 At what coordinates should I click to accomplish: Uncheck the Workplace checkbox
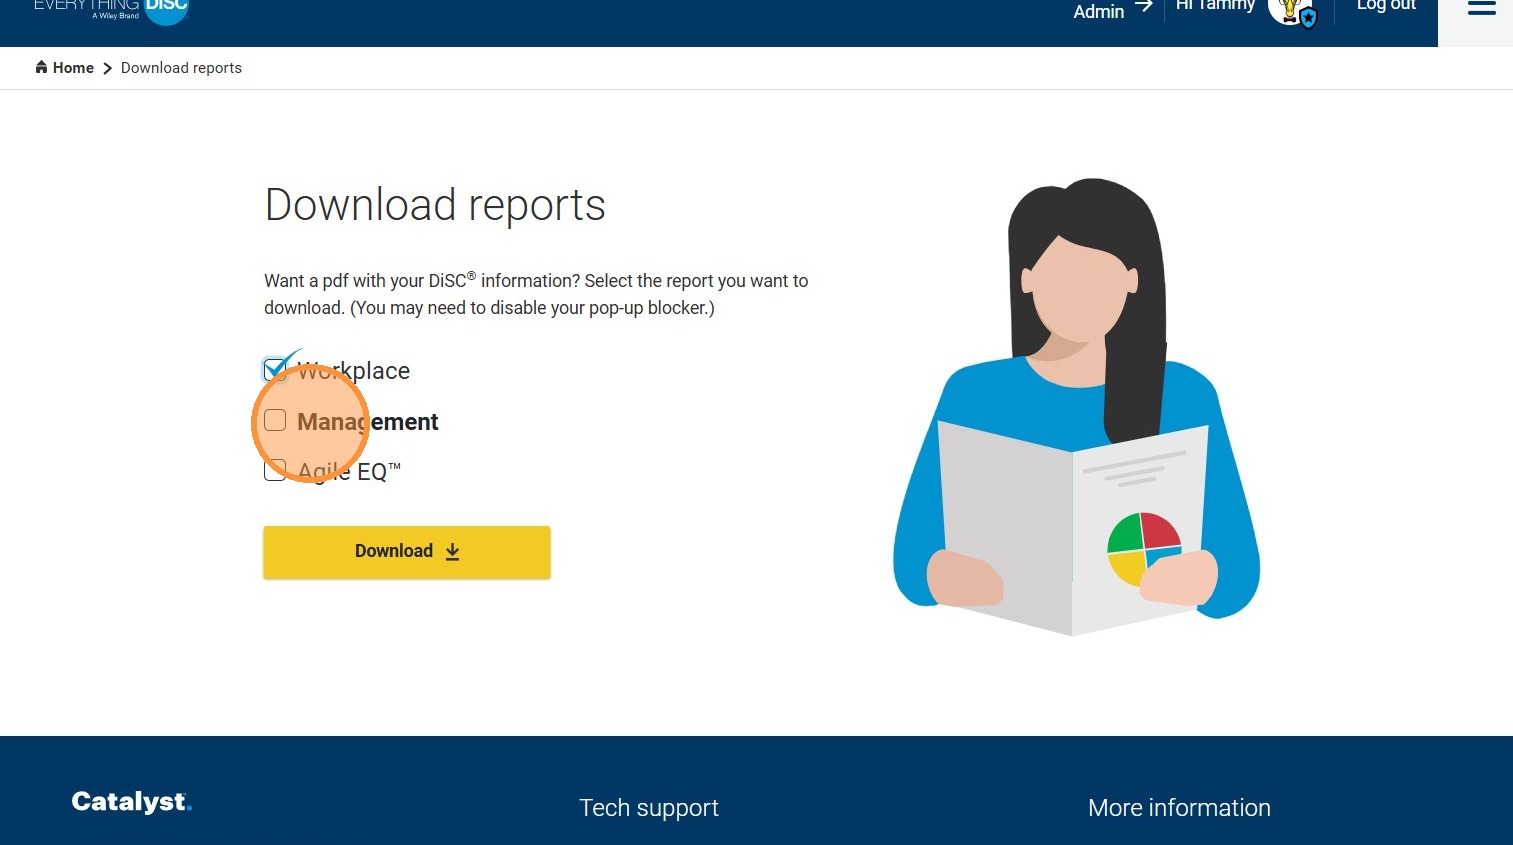275,370
